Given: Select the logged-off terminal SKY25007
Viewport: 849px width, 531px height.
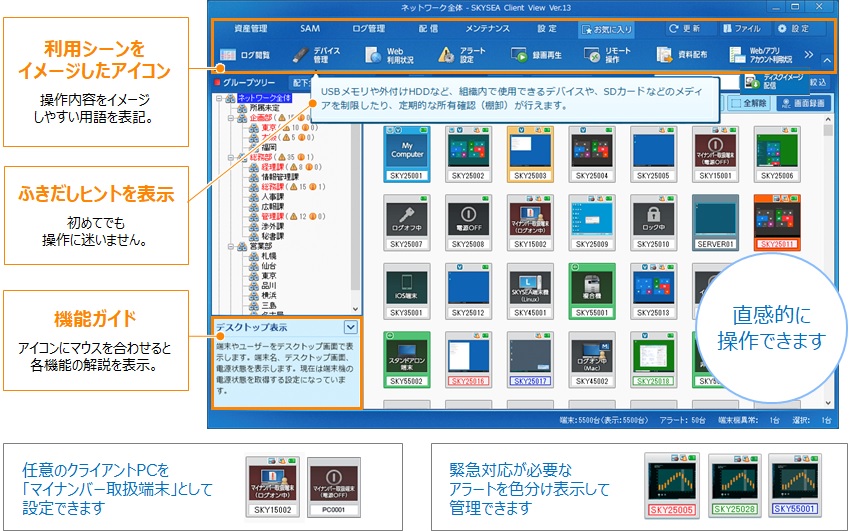Looking at the screenshot, I should tap(407, 222).
